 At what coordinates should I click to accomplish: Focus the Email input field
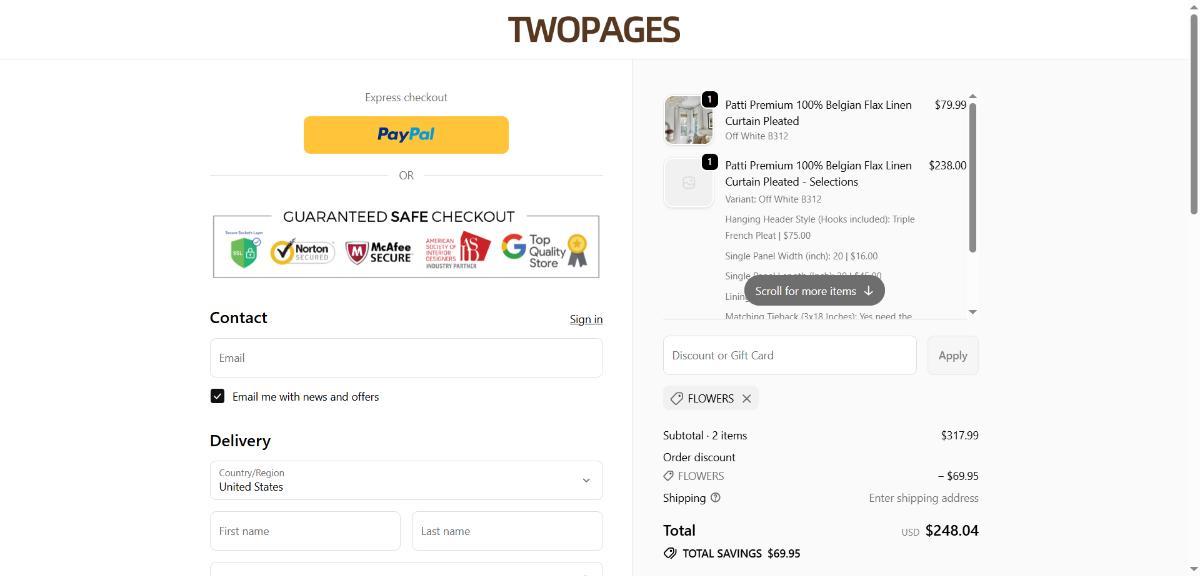[406, 358]
